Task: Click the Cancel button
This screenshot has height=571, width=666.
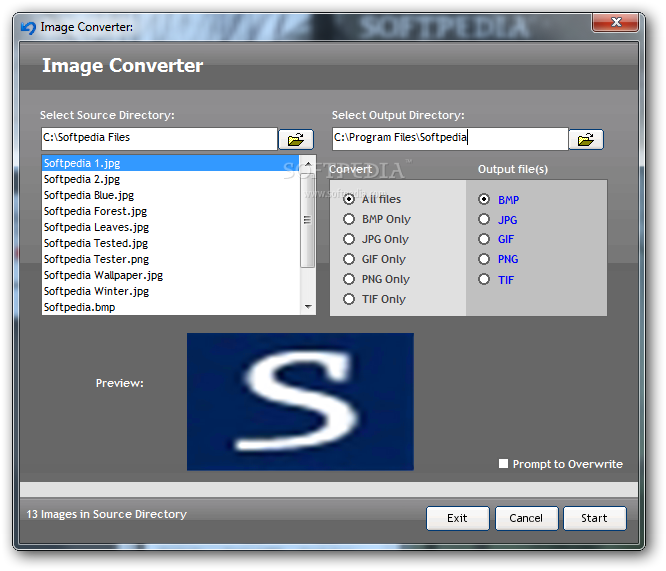Action: (526, 518)
